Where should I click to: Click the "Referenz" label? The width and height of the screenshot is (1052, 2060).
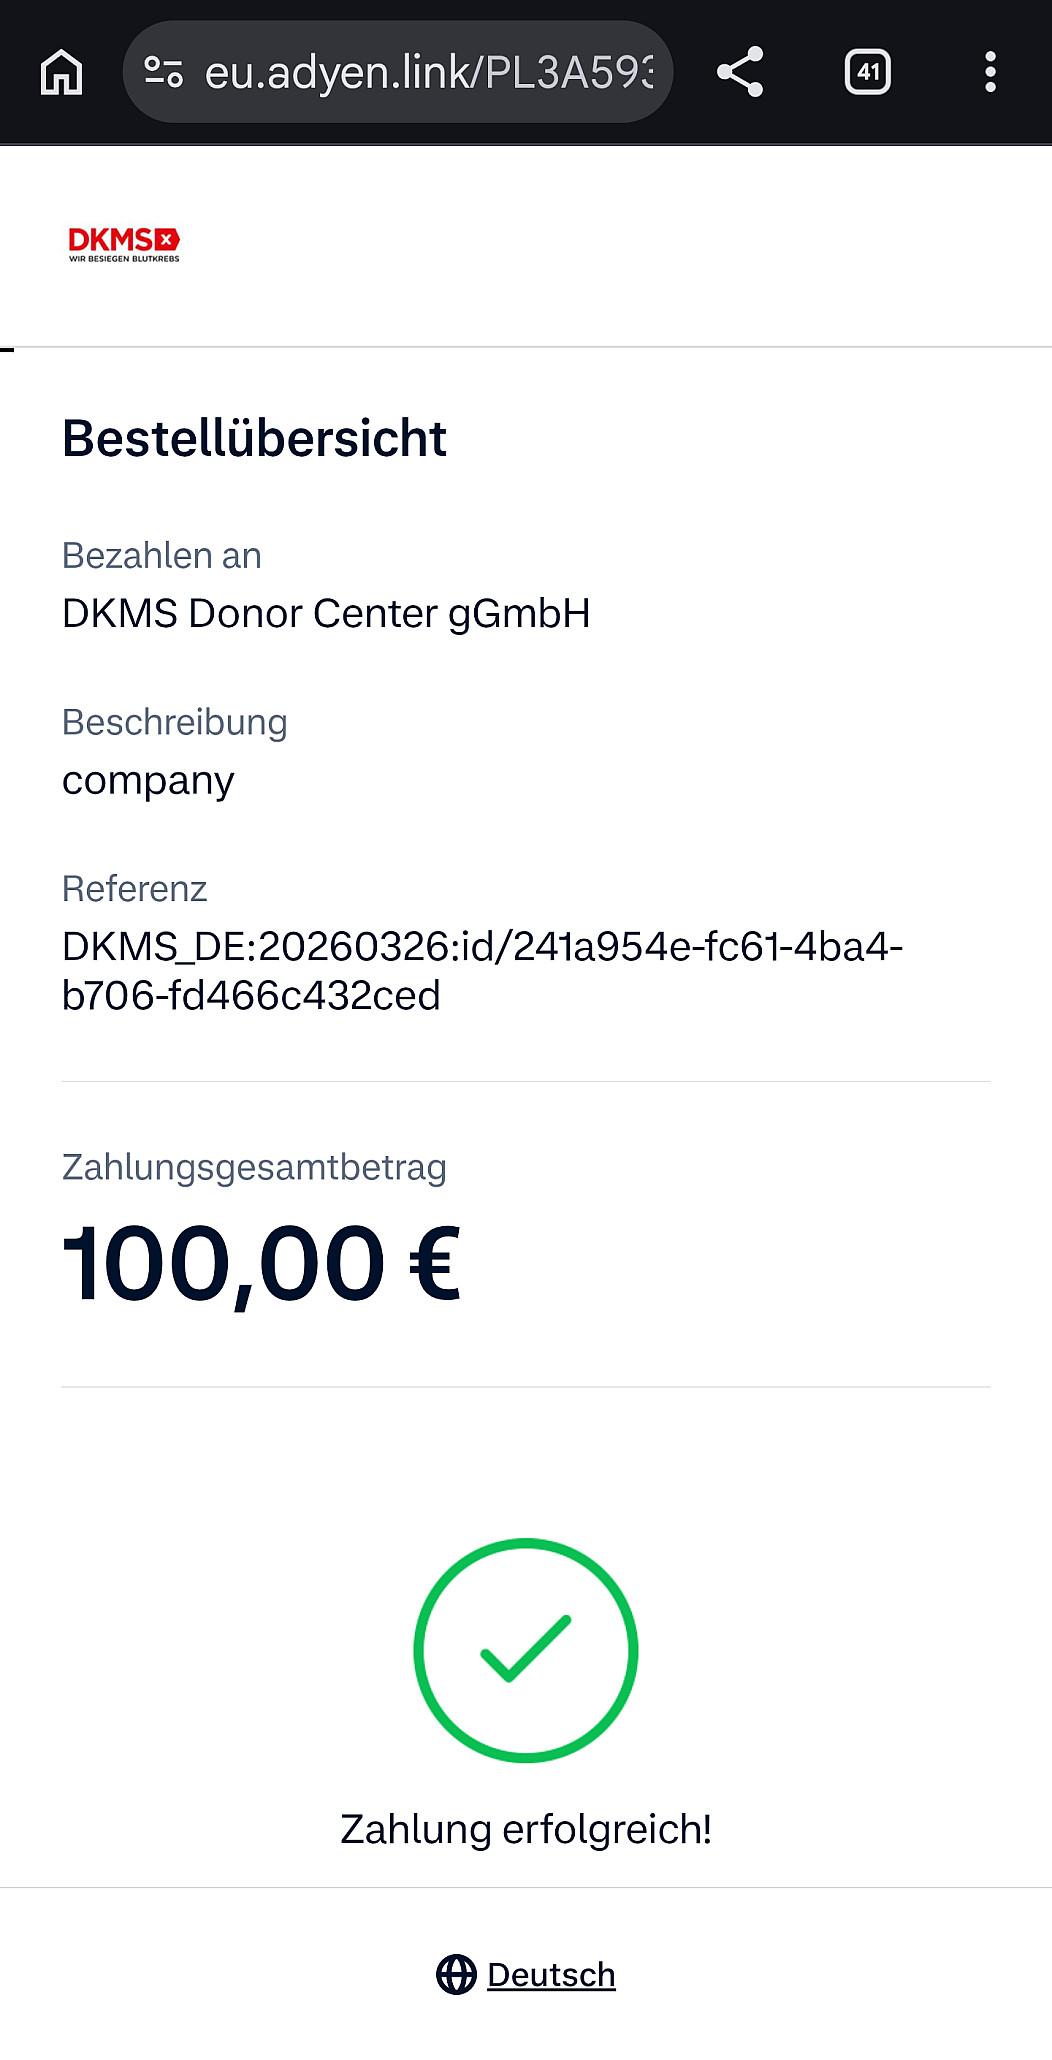[134, 888]
